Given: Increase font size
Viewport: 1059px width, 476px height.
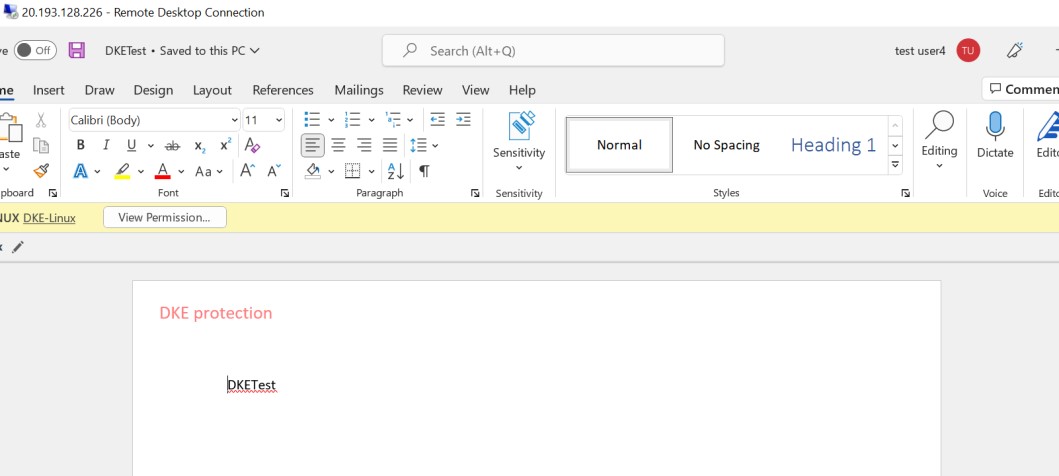Looking at the screenshot, I should point(247,171).
